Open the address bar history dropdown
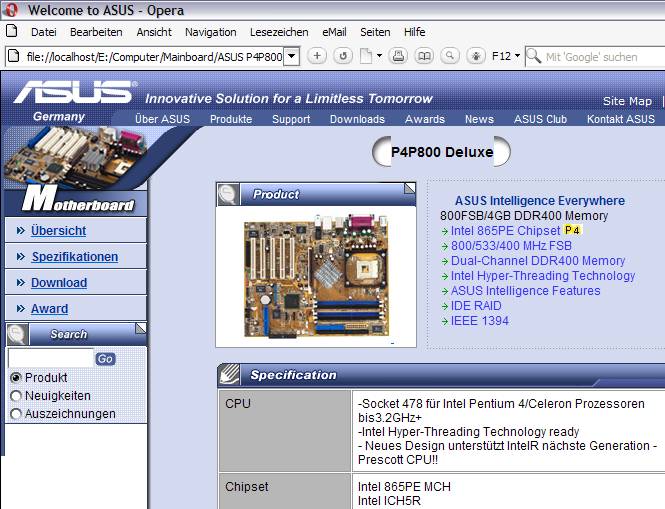Image resolution: width=665 pixels, height=509 pixels. pyautogui.click(x=292, y=56)
